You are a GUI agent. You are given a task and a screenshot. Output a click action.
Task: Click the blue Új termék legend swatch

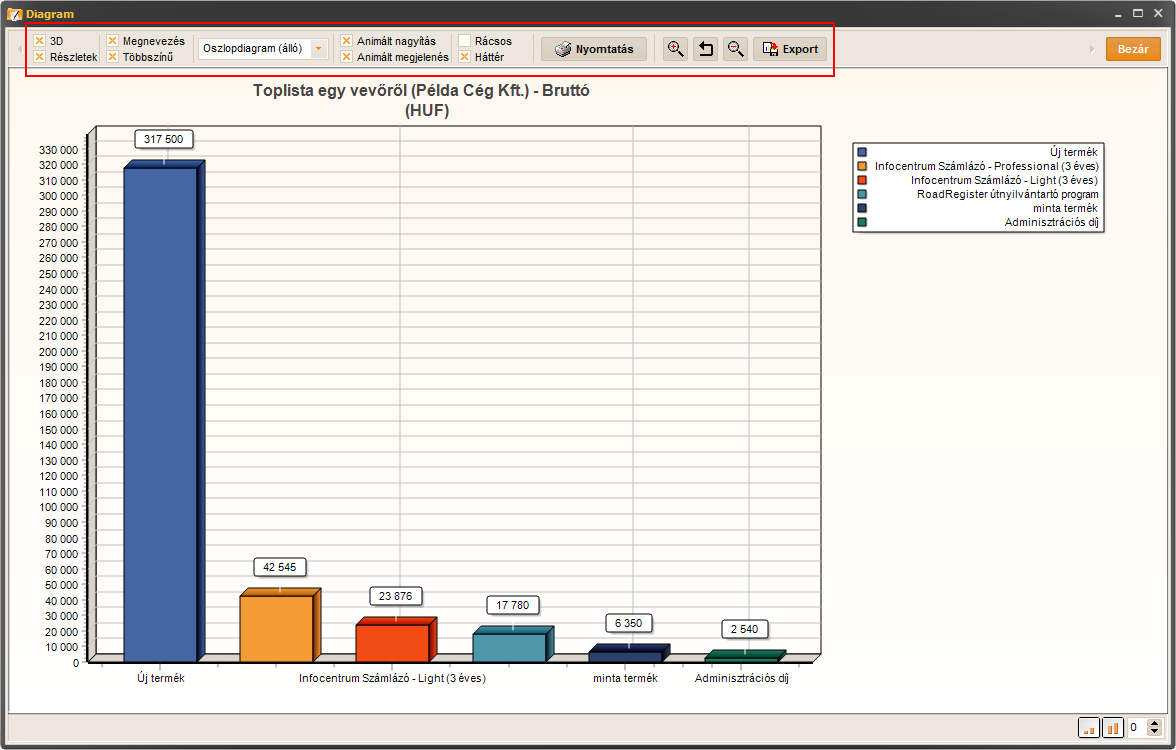point(862,152)
